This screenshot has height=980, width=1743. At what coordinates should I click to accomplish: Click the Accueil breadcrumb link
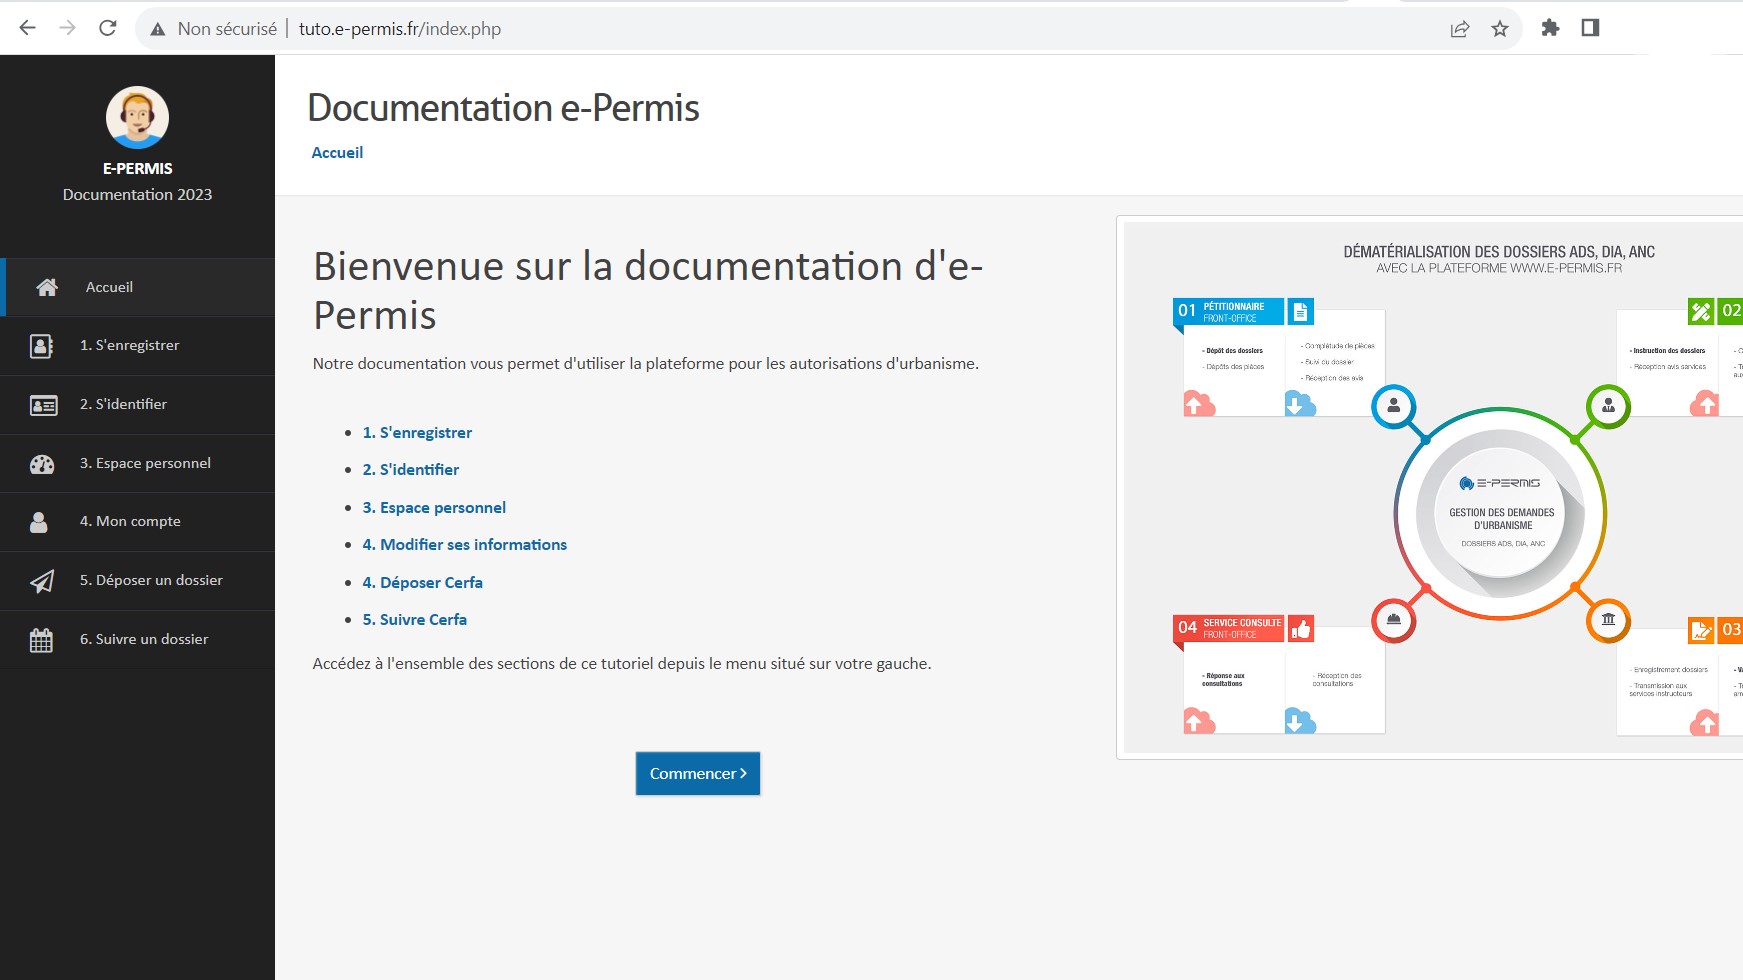pos(337,152)
